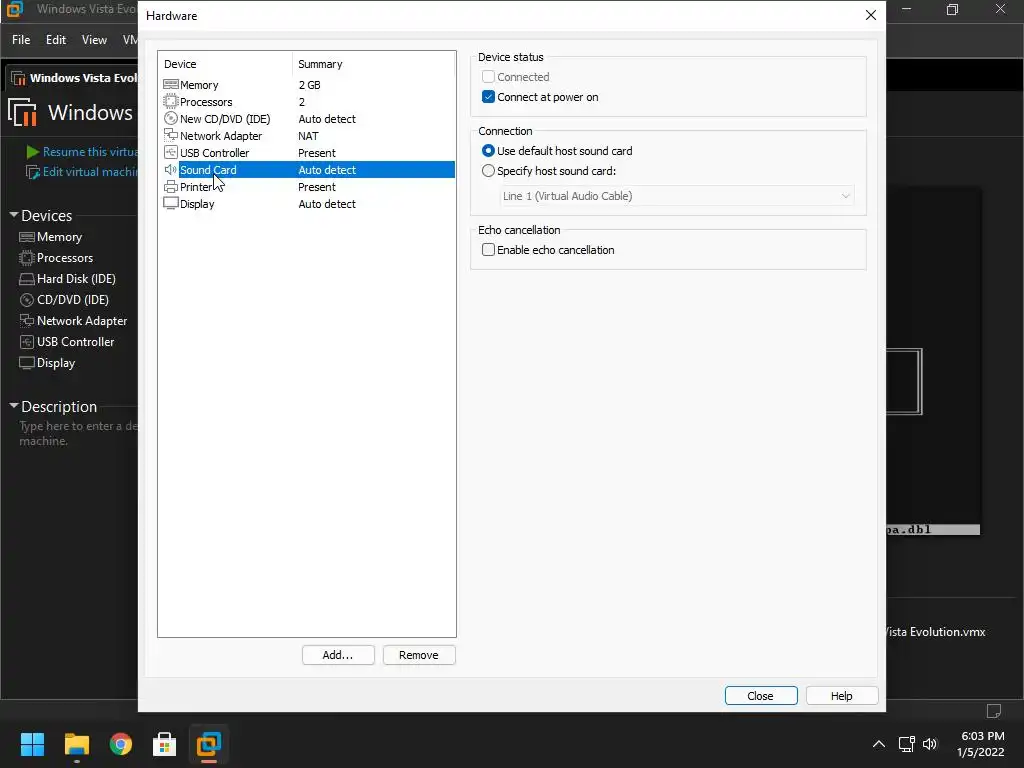This screenshot has width=1024, height=768.
Task: Click the Remove button
Action: [x=419, y=655]
